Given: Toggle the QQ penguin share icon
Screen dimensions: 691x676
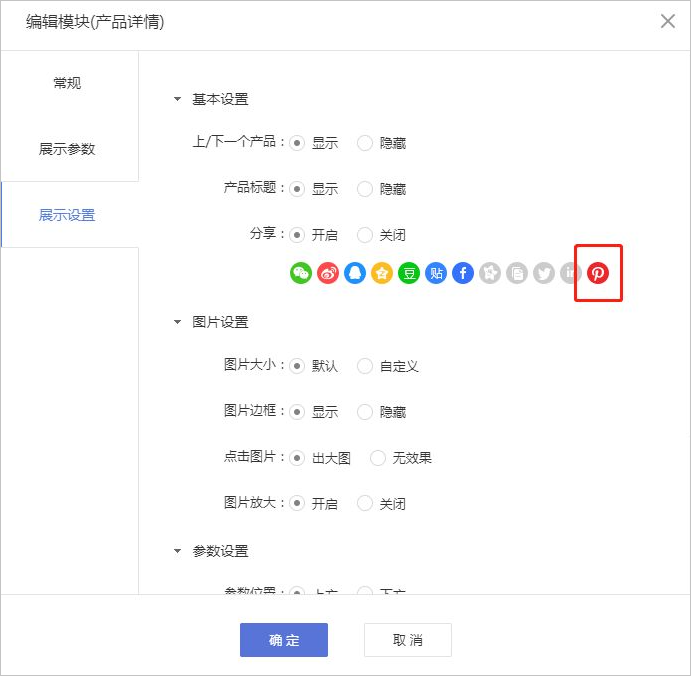Looking at the screenshot, I should point(355,273).
